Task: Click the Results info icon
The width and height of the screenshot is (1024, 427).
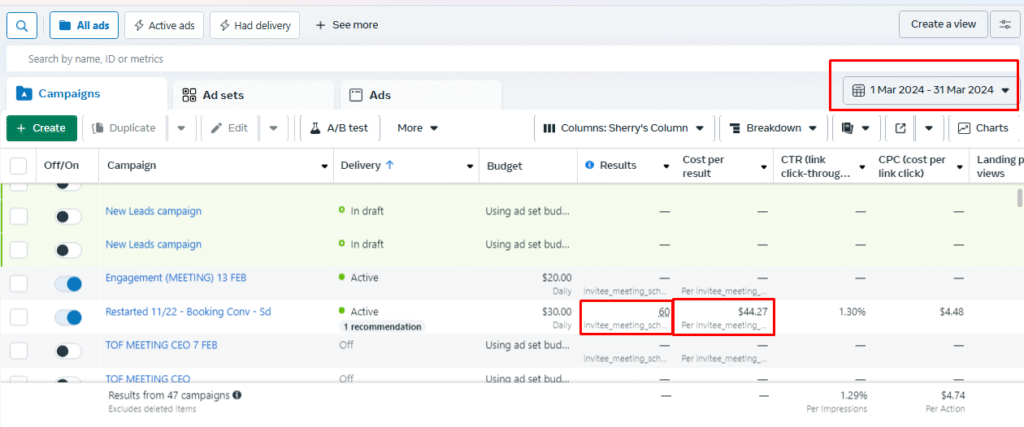Action: (x=590, y=165)
